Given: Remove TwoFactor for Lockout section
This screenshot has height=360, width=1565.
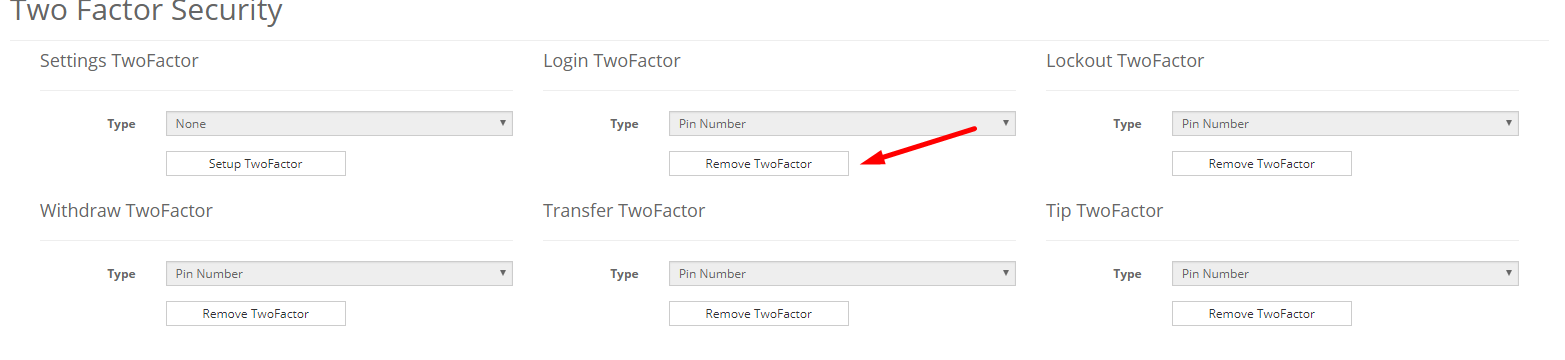Looking at the screenshot, I should pos(1262,164).
